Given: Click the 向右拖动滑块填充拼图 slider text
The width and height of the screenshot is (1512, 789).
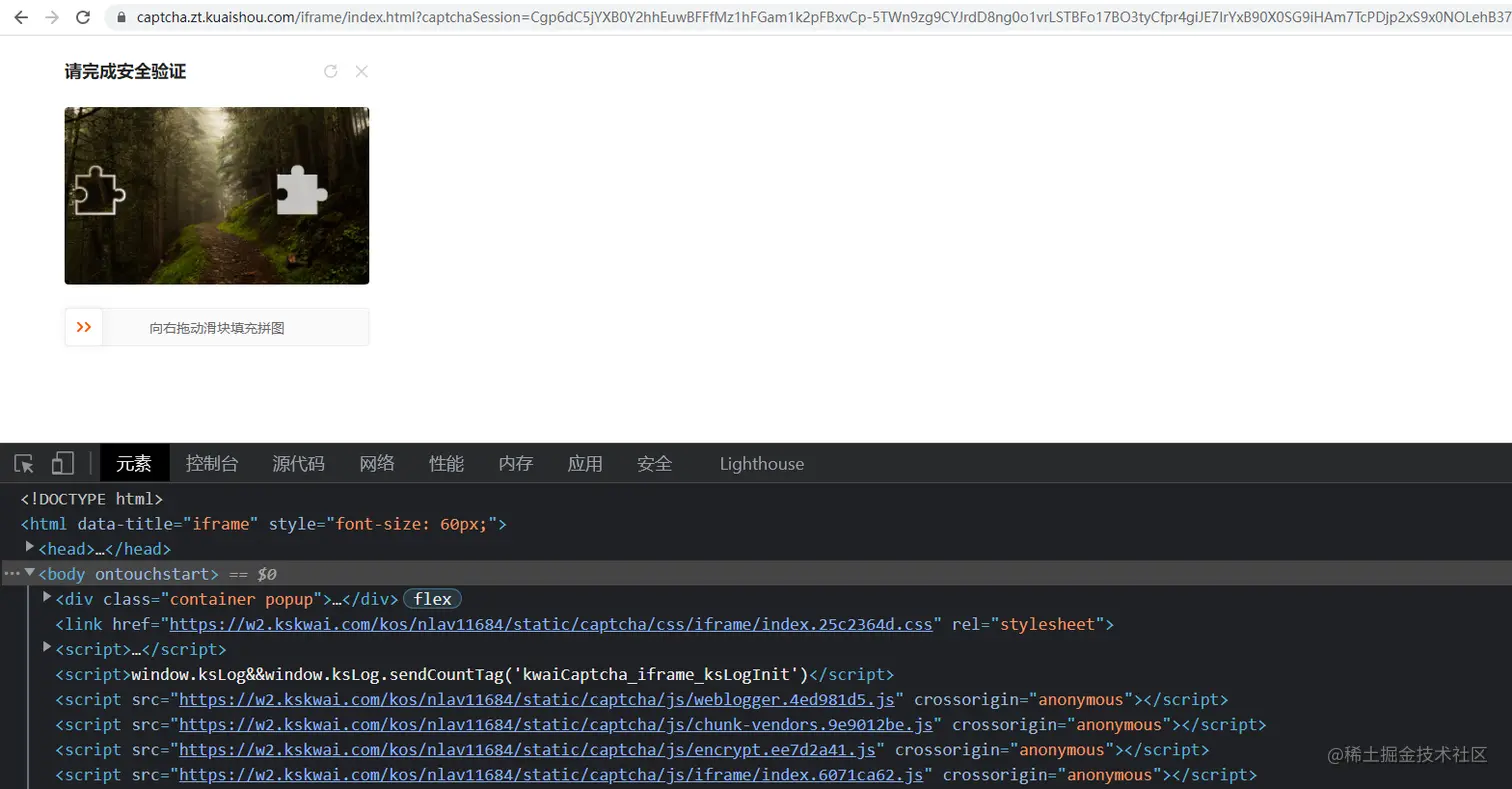Looking at the screenshot, I should click(x=217, y=328).
